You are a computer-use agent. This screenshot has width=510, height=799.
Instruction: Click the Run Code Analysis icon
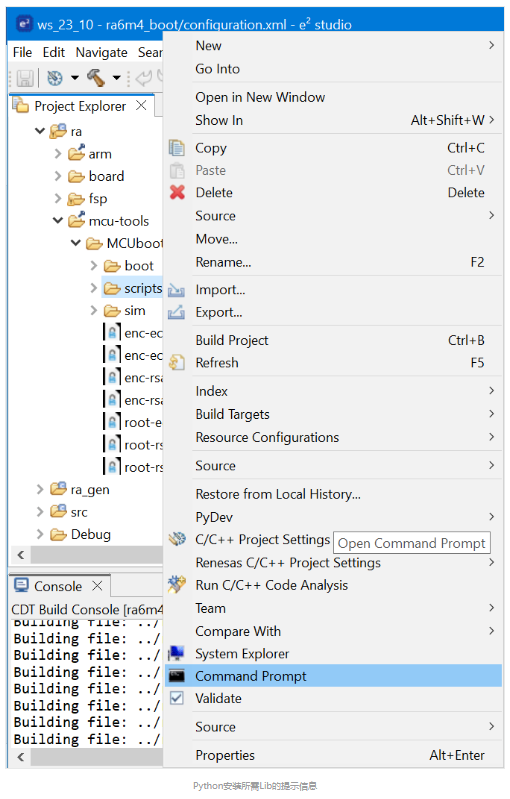point(176,584)
